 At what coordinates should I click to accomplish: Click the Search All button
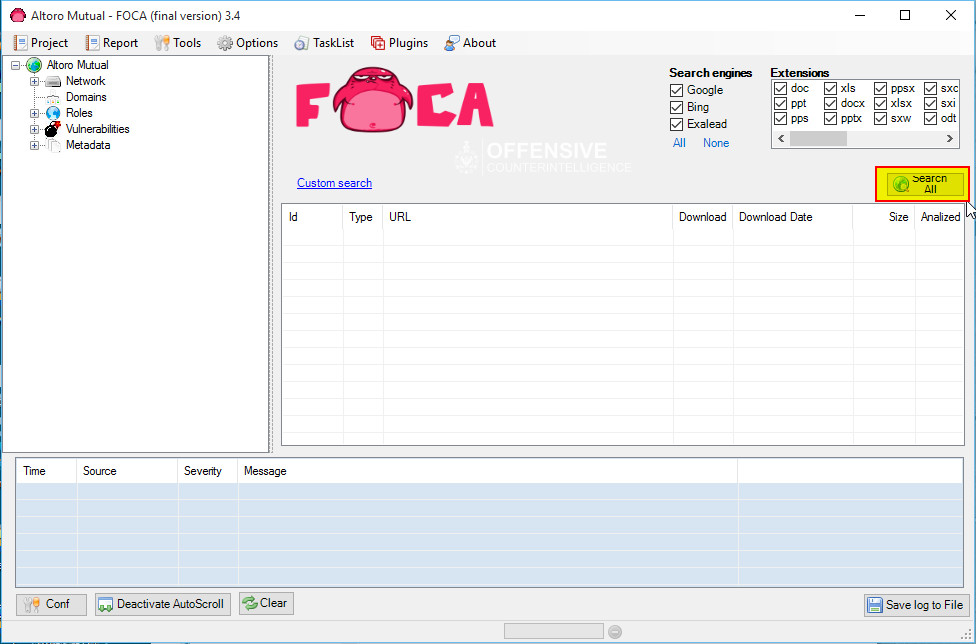(x=925, y=184)
